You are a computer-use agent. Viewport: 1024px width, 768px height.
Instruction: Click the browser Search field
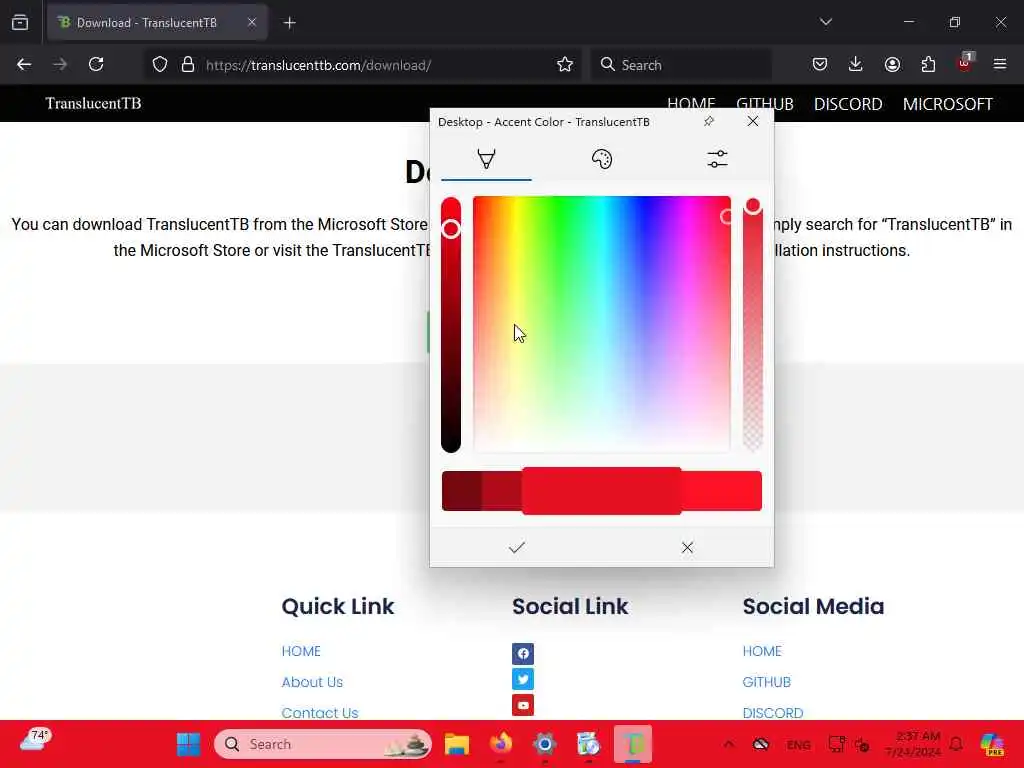click(681, 65)
